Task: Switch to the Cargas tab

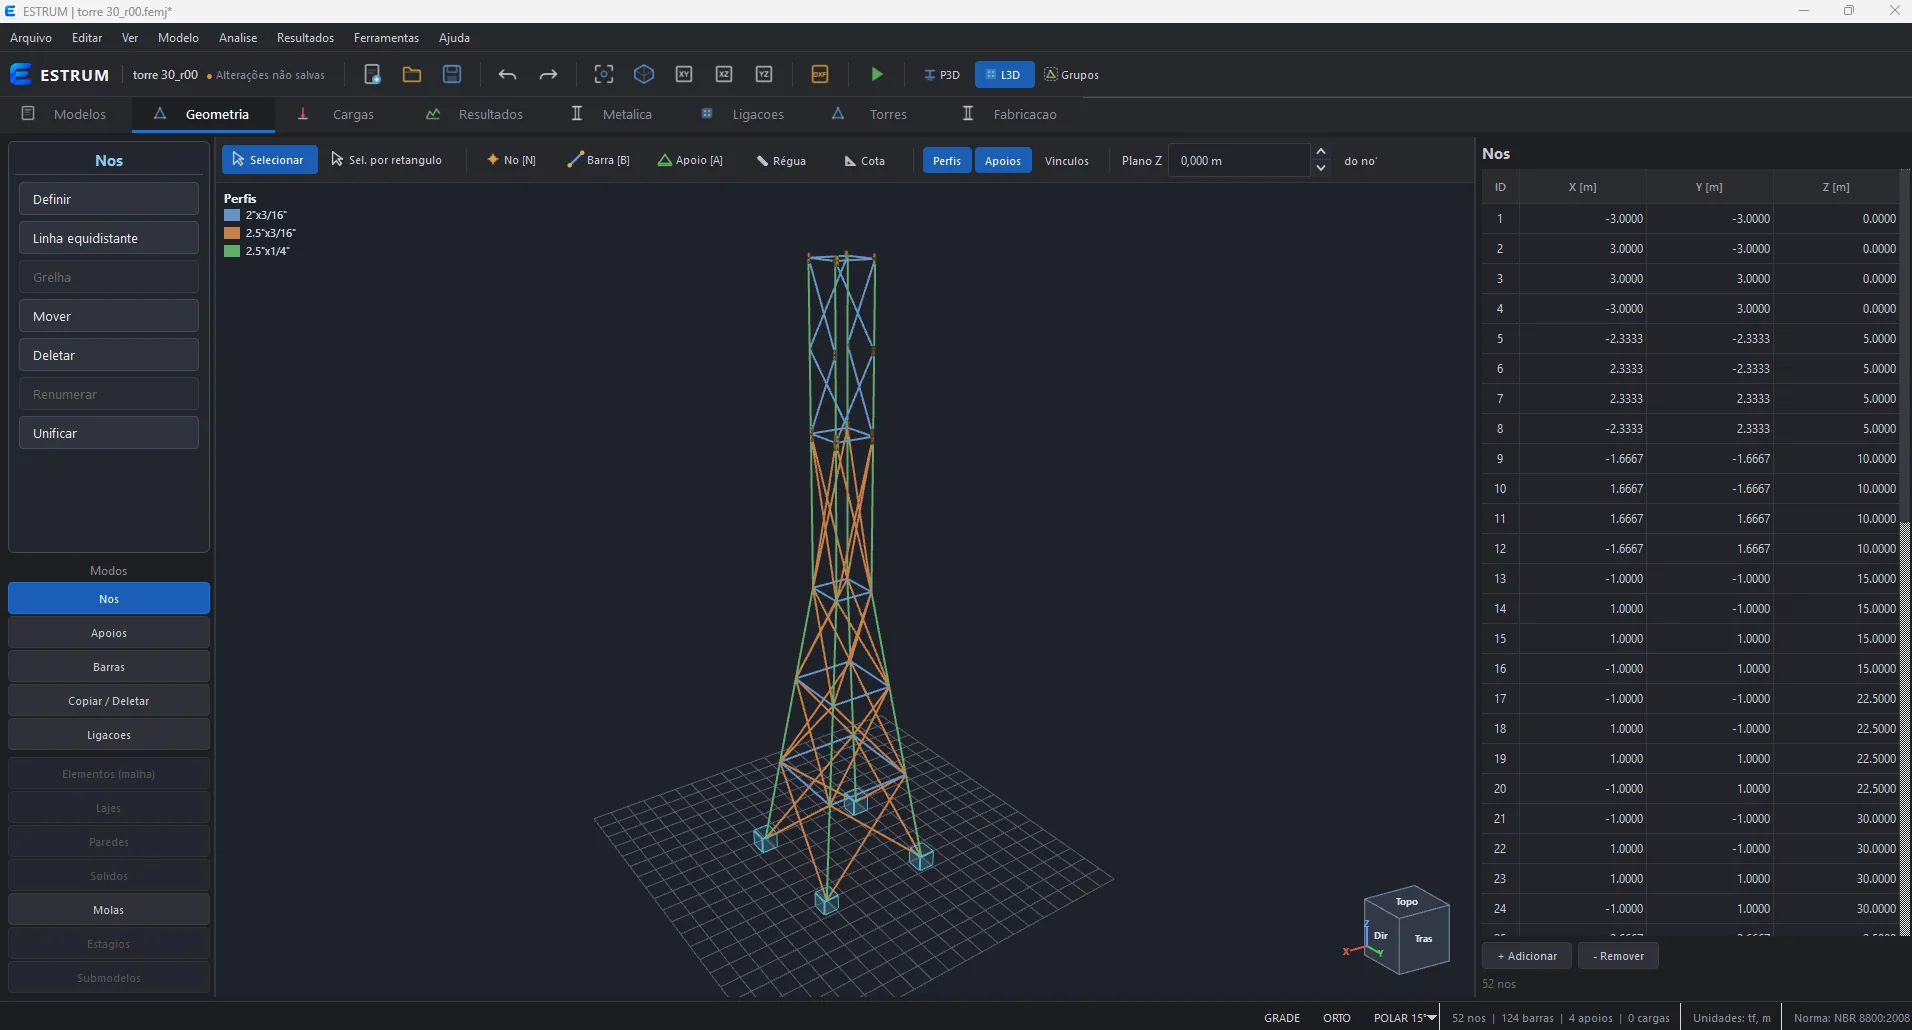Action: click(336, 114)
